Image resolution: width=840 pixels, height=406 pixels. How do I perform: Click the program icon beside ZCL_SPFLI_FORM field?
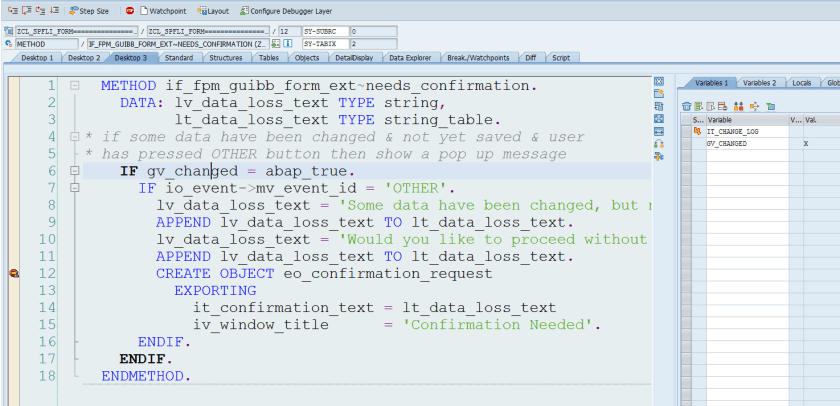pyautogui.click(x=9, y=31)
